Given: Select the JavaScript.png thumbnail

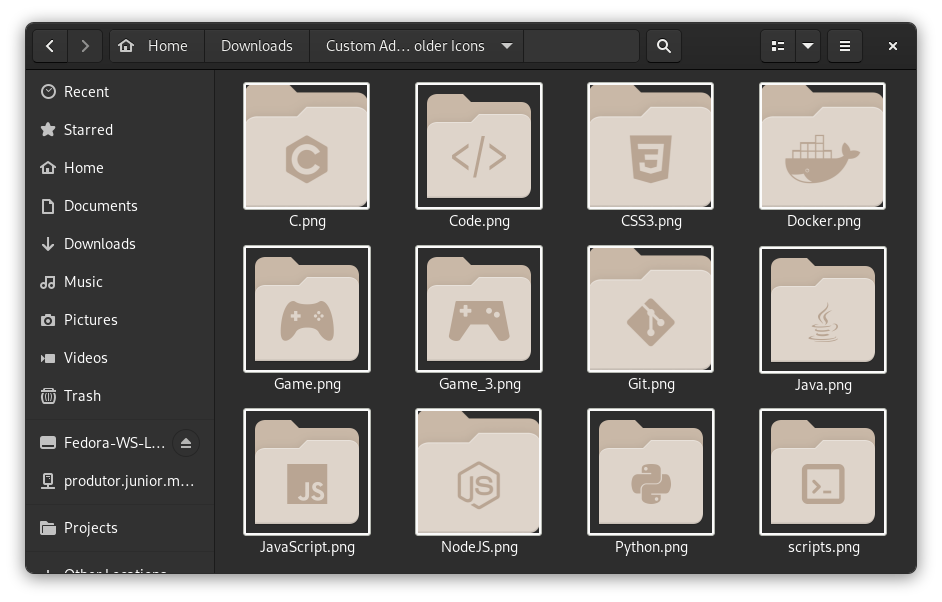Looking at the screenshot, I should pos(306,472).
